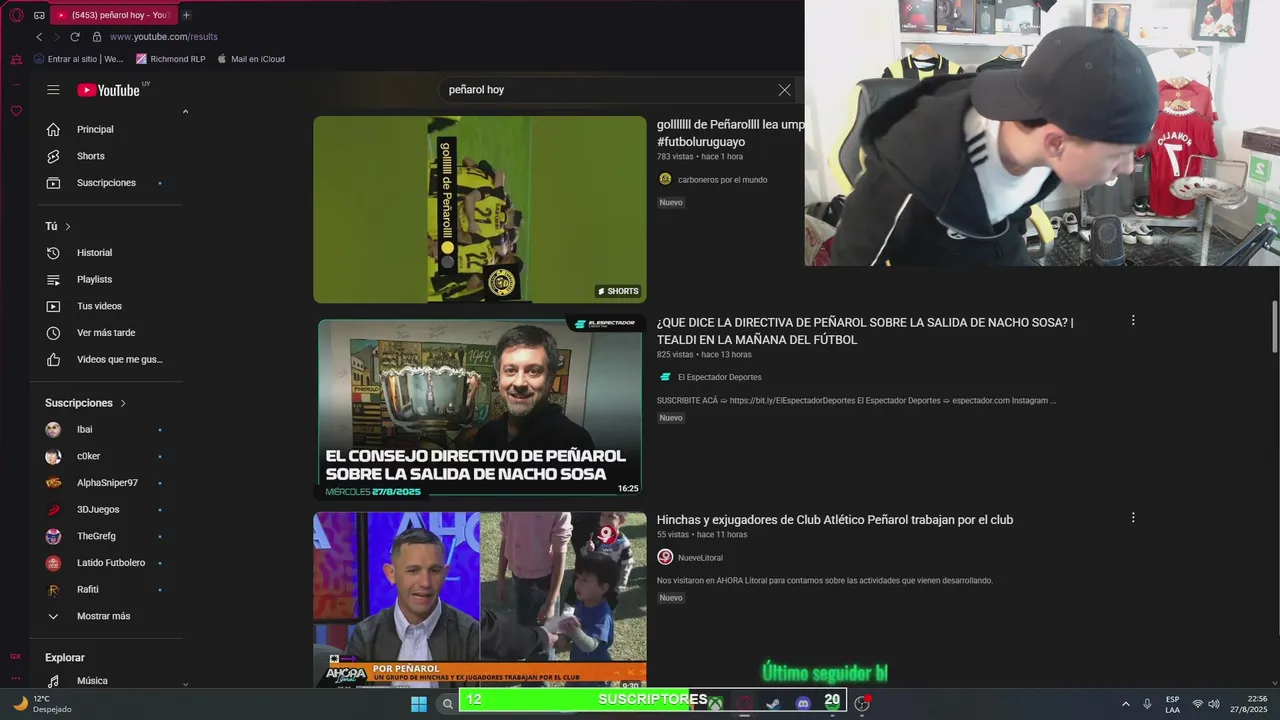Reload the YouTube results page

coord(75,37)
